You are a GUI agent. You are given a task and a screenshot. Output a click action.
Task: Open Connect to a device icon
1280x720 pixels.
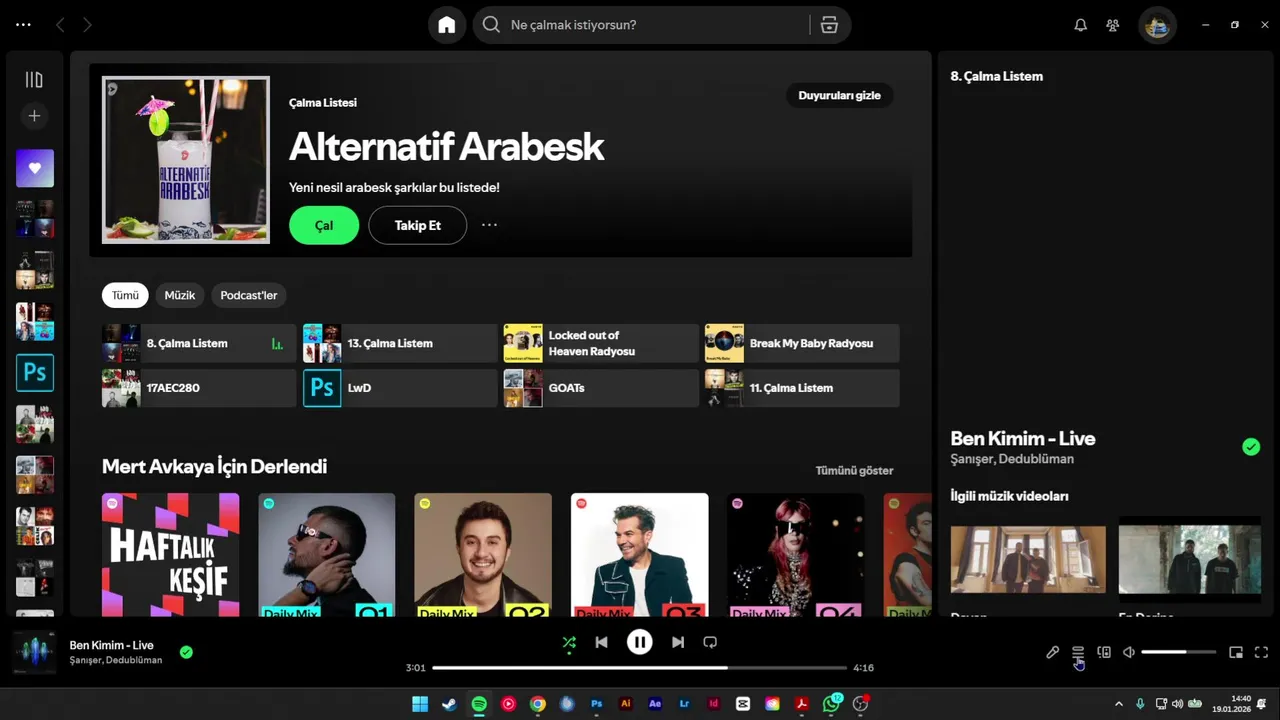coord(1104,652)
